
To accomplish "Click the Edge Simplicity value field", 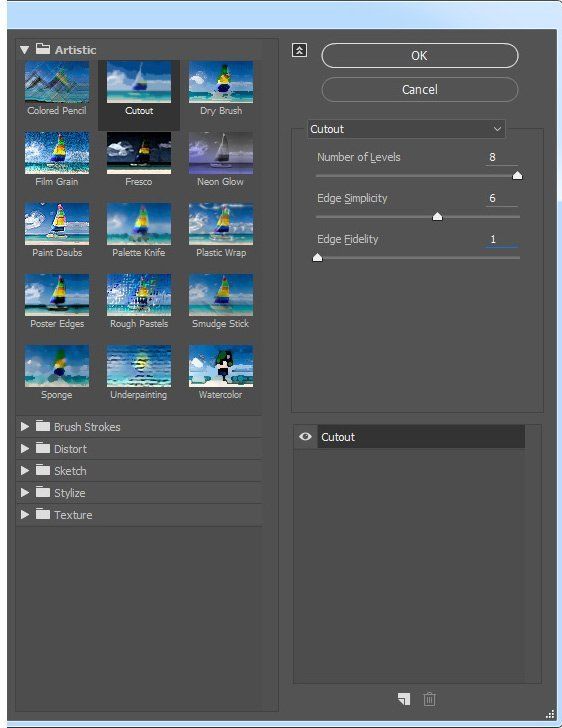I will 502,198.
